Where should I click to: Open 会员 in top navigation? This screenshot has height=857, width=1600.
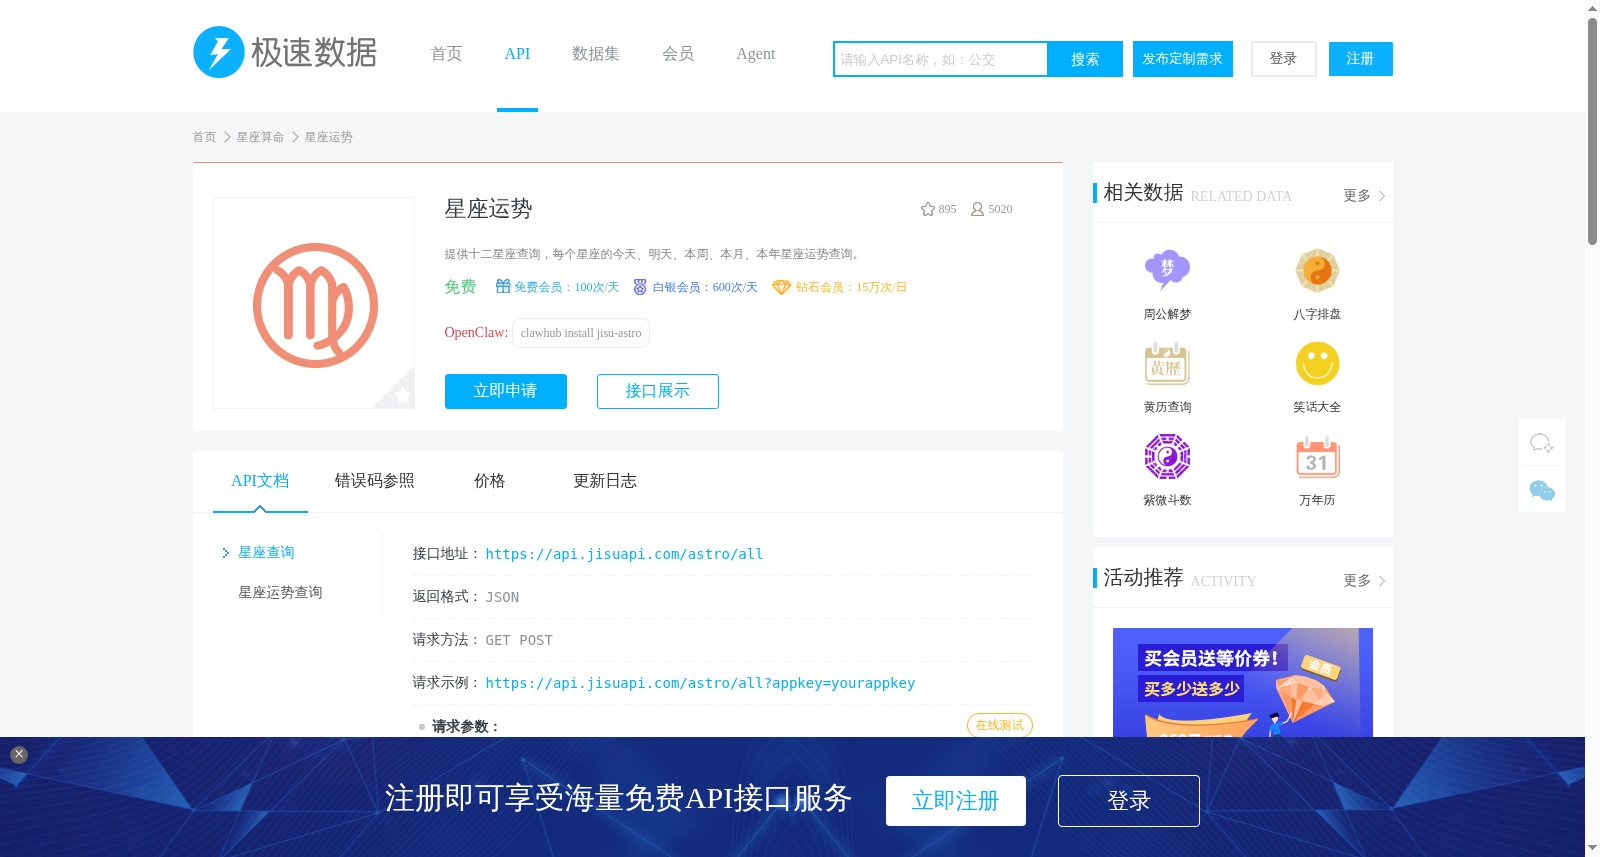tap(678, 54)
